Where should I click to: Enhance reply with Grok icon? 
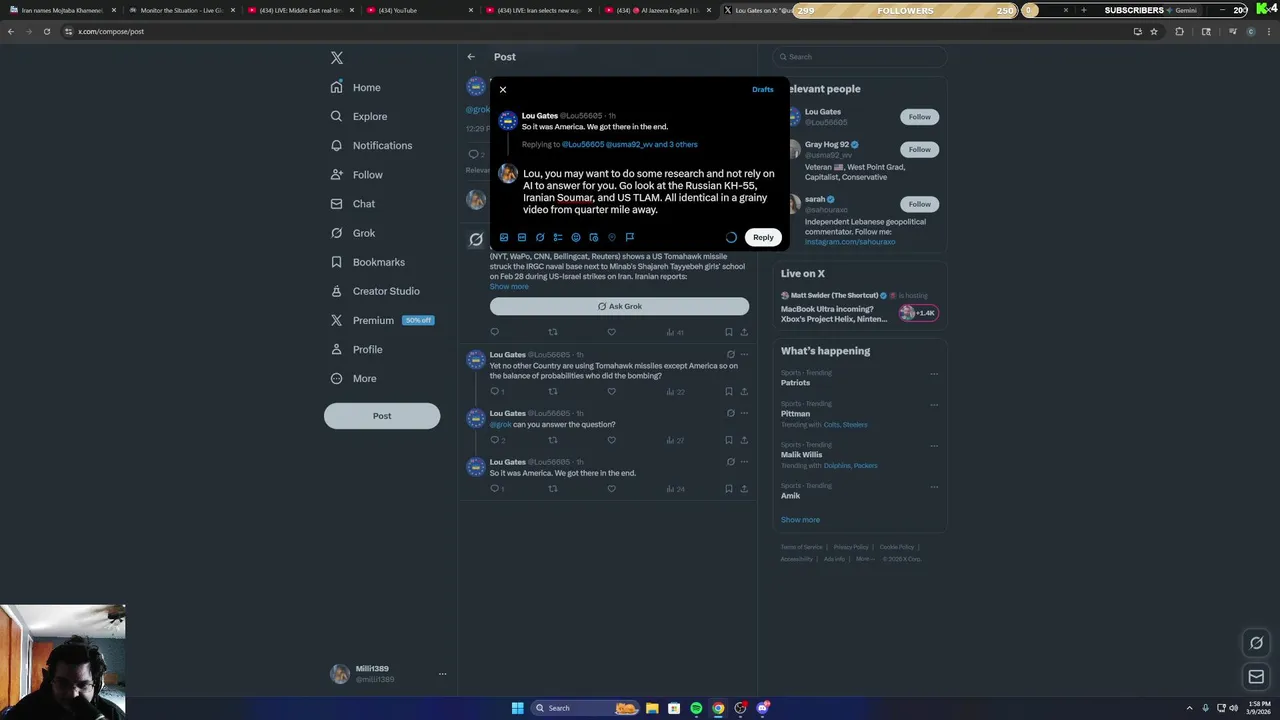[x=540, y=237]
